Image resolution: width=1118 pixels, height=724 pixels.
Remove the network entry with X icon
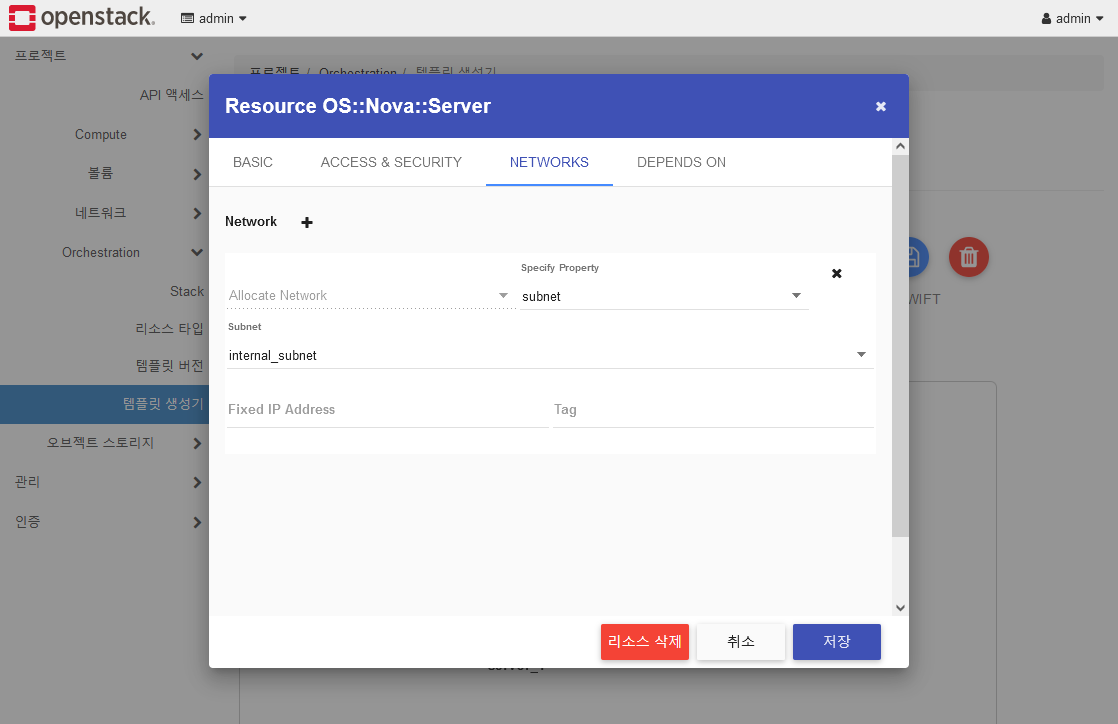[x=836, y=273]
